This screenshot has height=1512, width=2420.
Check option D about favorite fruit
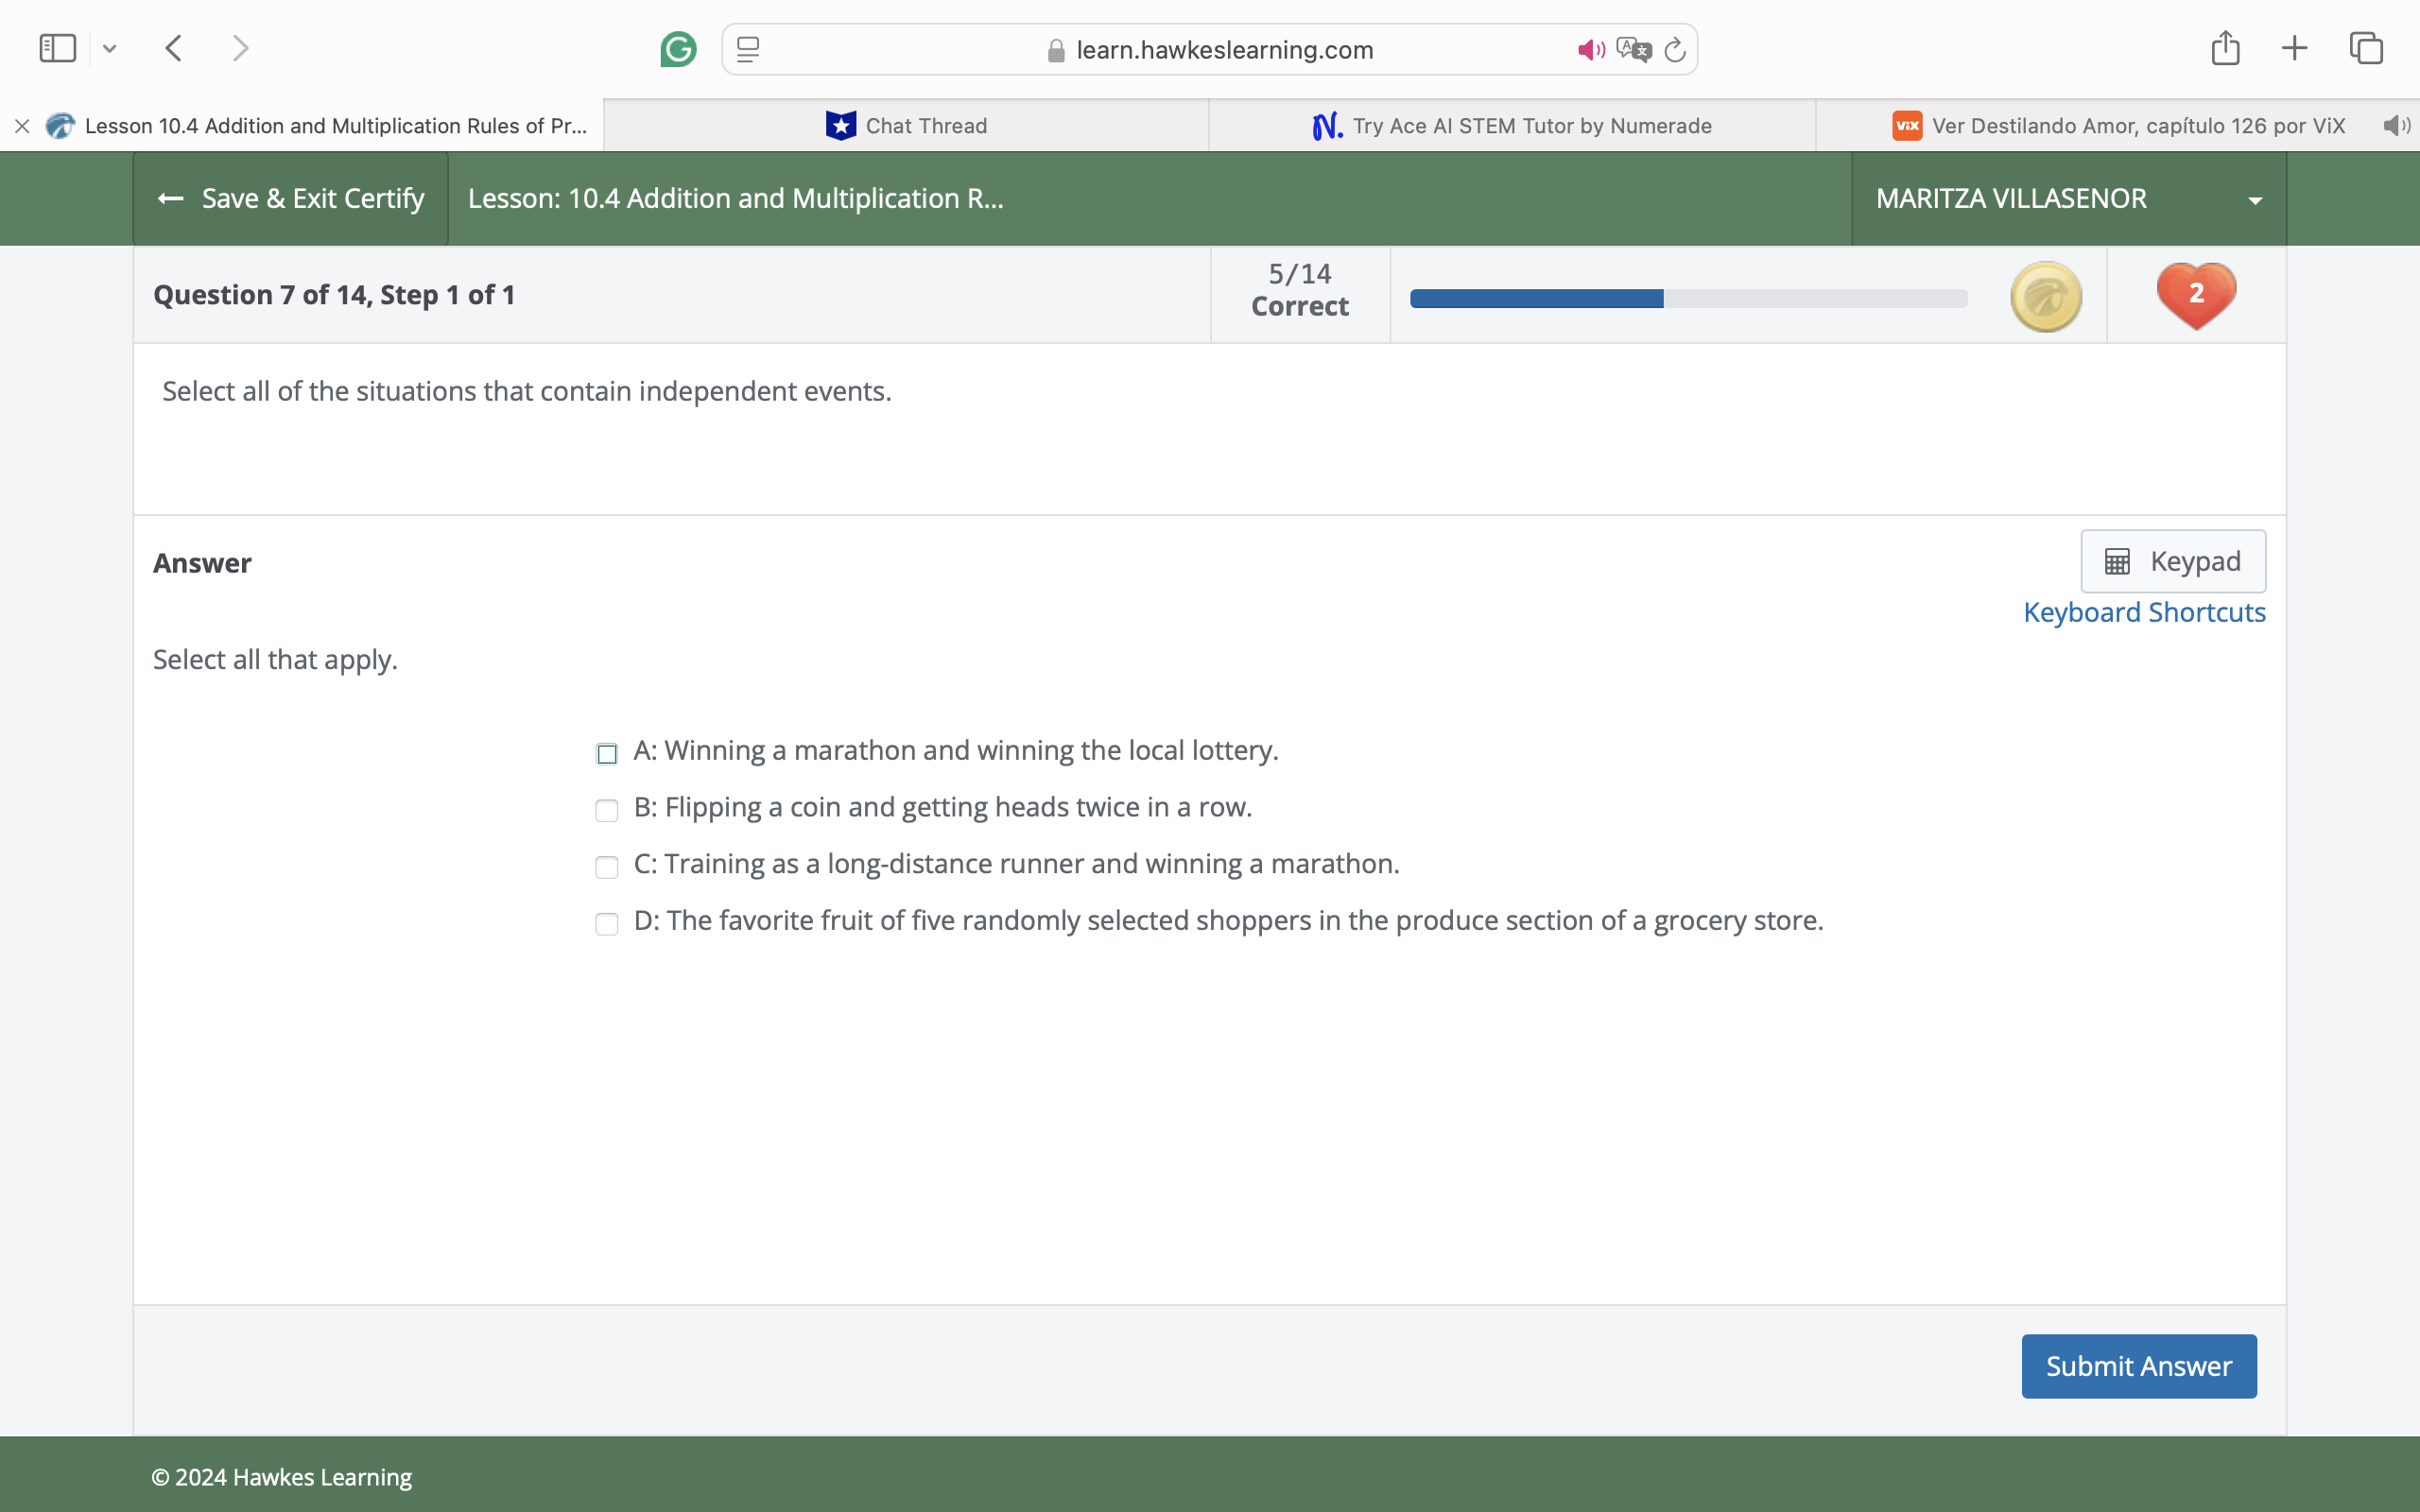click(606, 923)
